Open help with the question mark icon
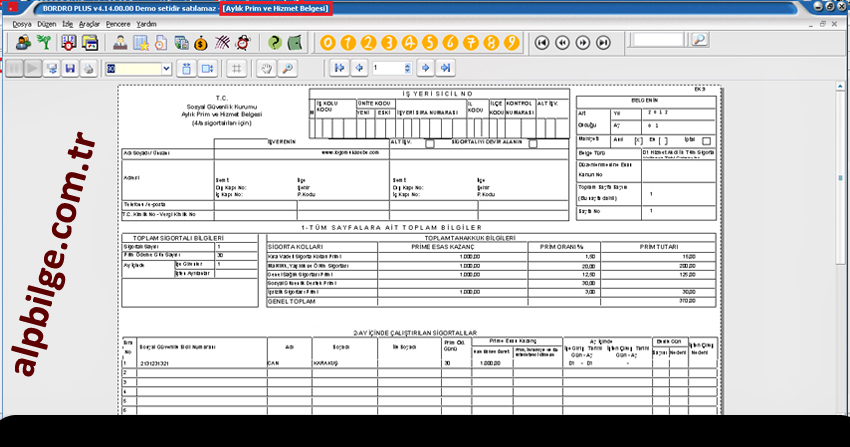The image size is (850, 447). [x=274, y=43]
